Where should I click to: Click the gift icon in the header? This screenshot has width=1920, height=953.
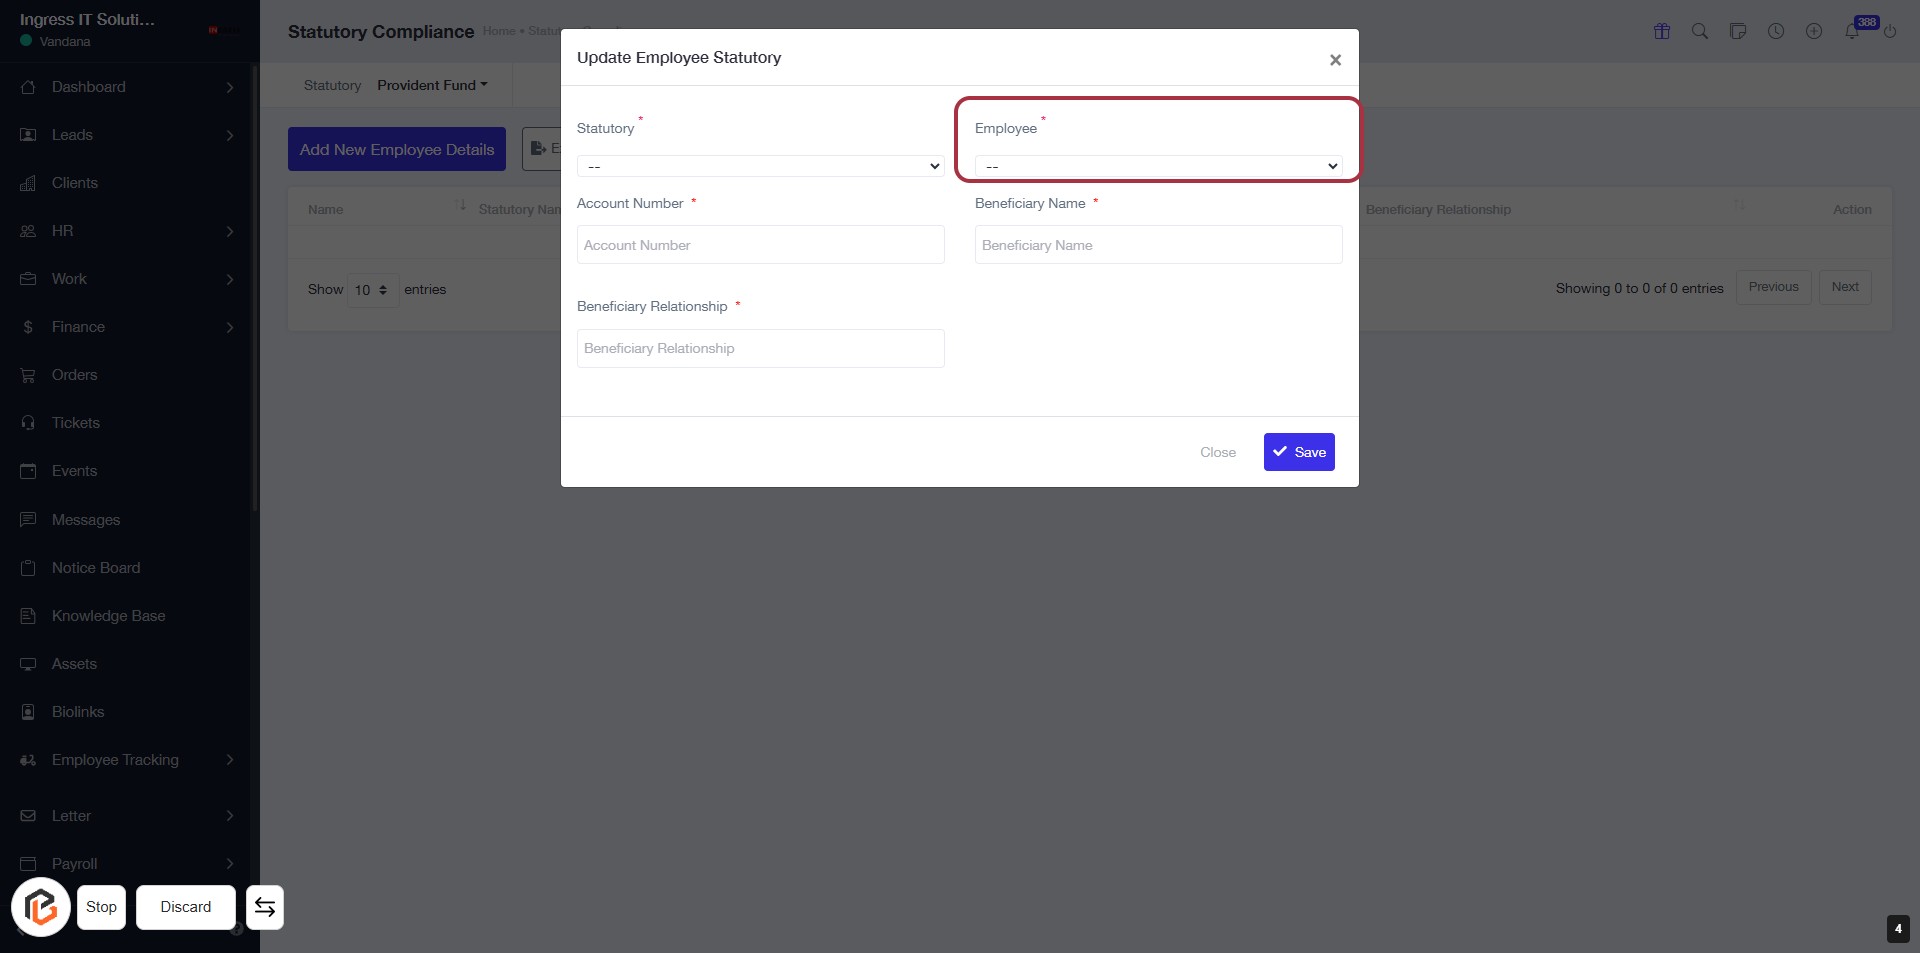[1662, 31]
